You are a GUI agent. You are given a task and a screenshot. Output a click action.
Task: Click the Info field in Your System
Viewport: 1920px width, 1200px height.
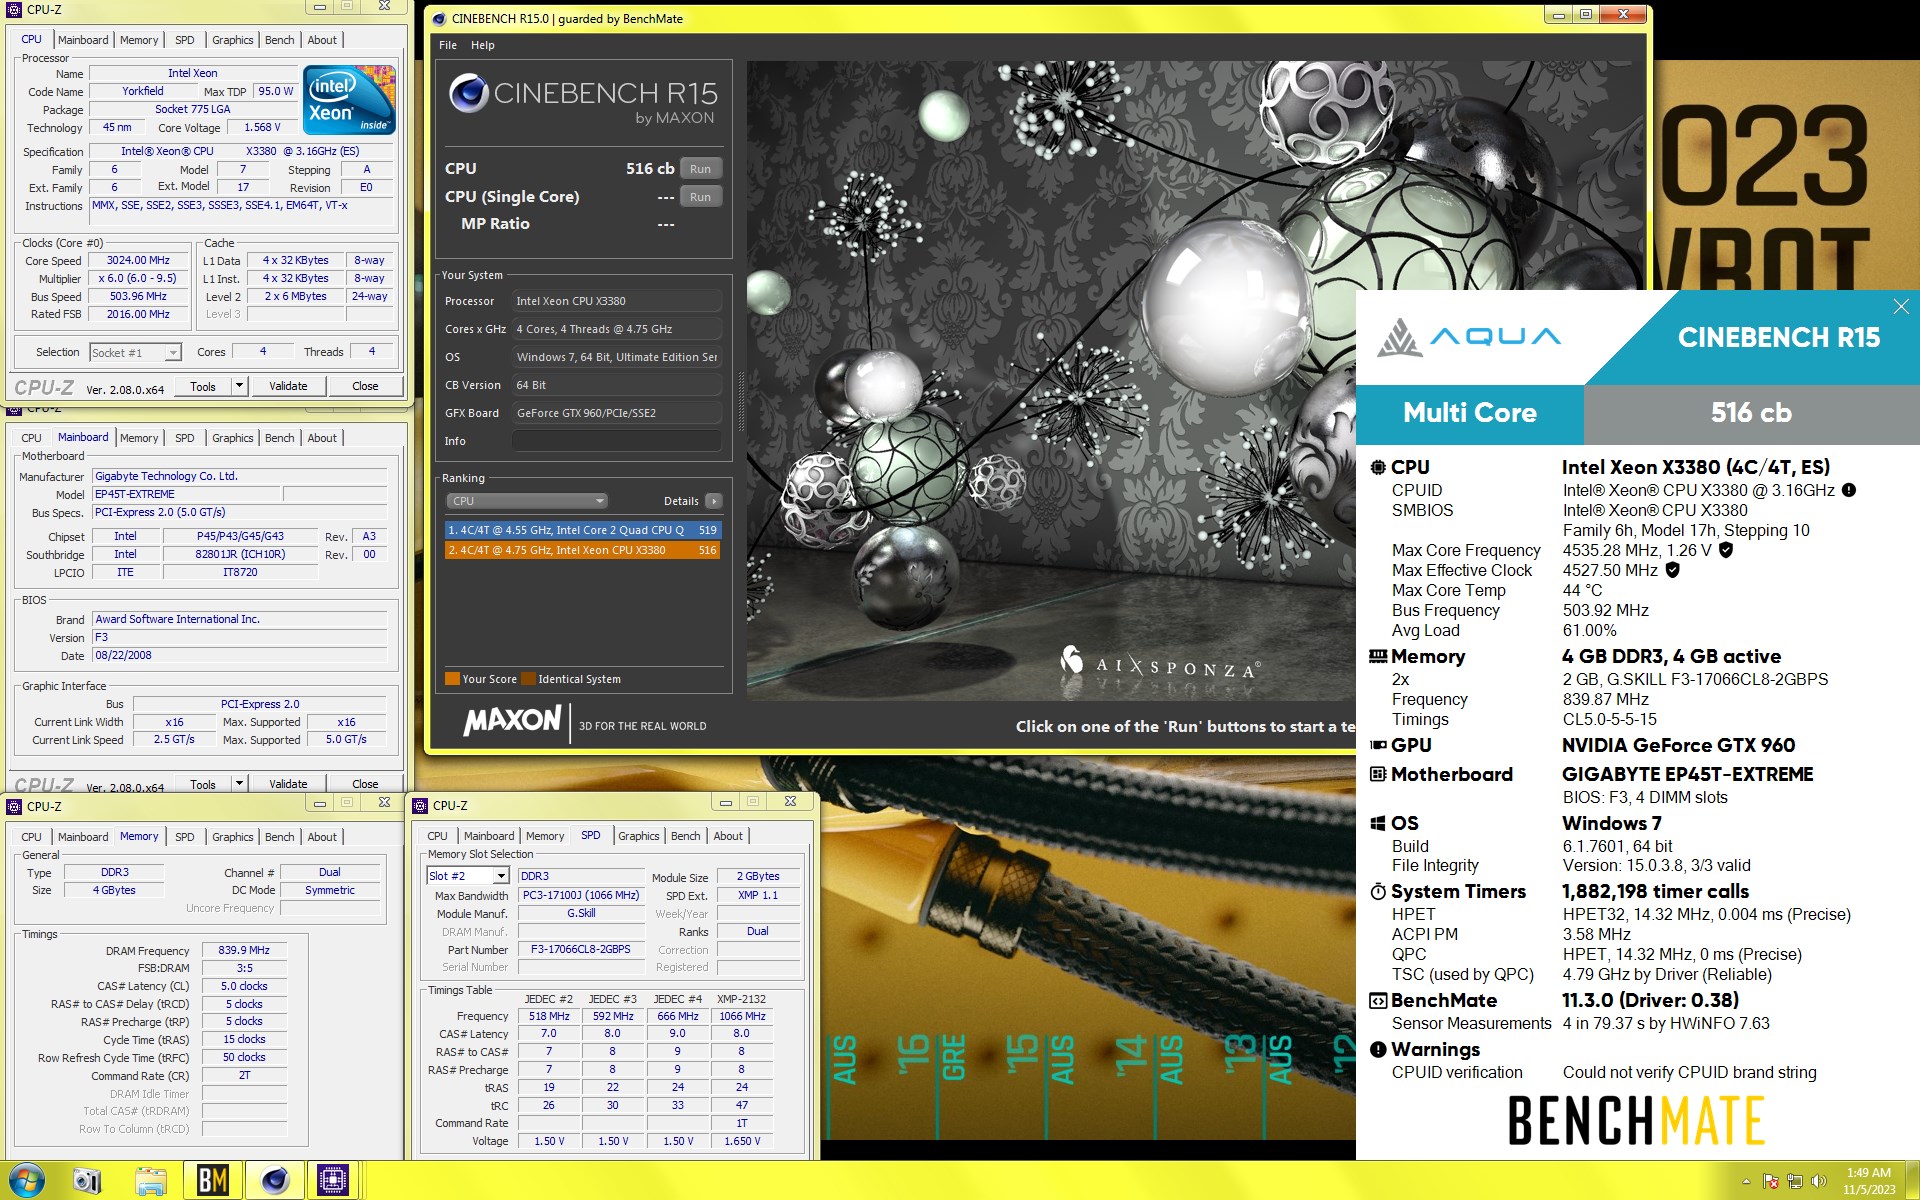tap(617, 441)
